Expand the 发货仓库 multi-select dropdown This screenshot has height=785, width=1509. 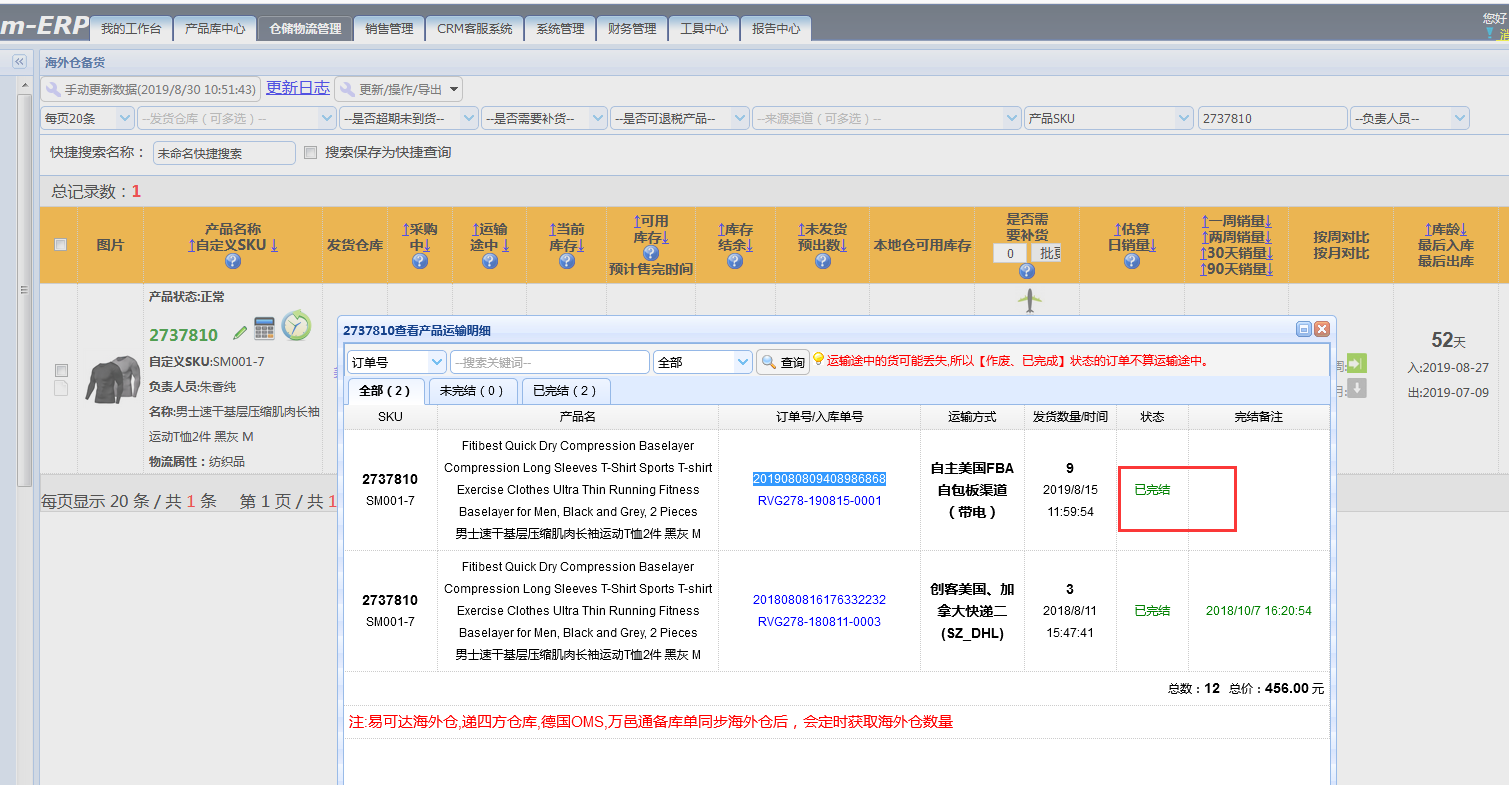[x=237, y=118]
